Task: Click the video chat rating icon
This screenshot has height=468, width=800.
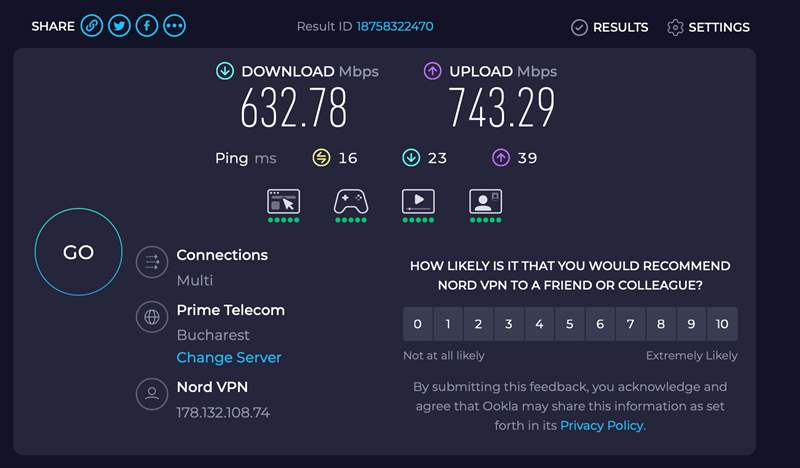Action: [485, 201]
